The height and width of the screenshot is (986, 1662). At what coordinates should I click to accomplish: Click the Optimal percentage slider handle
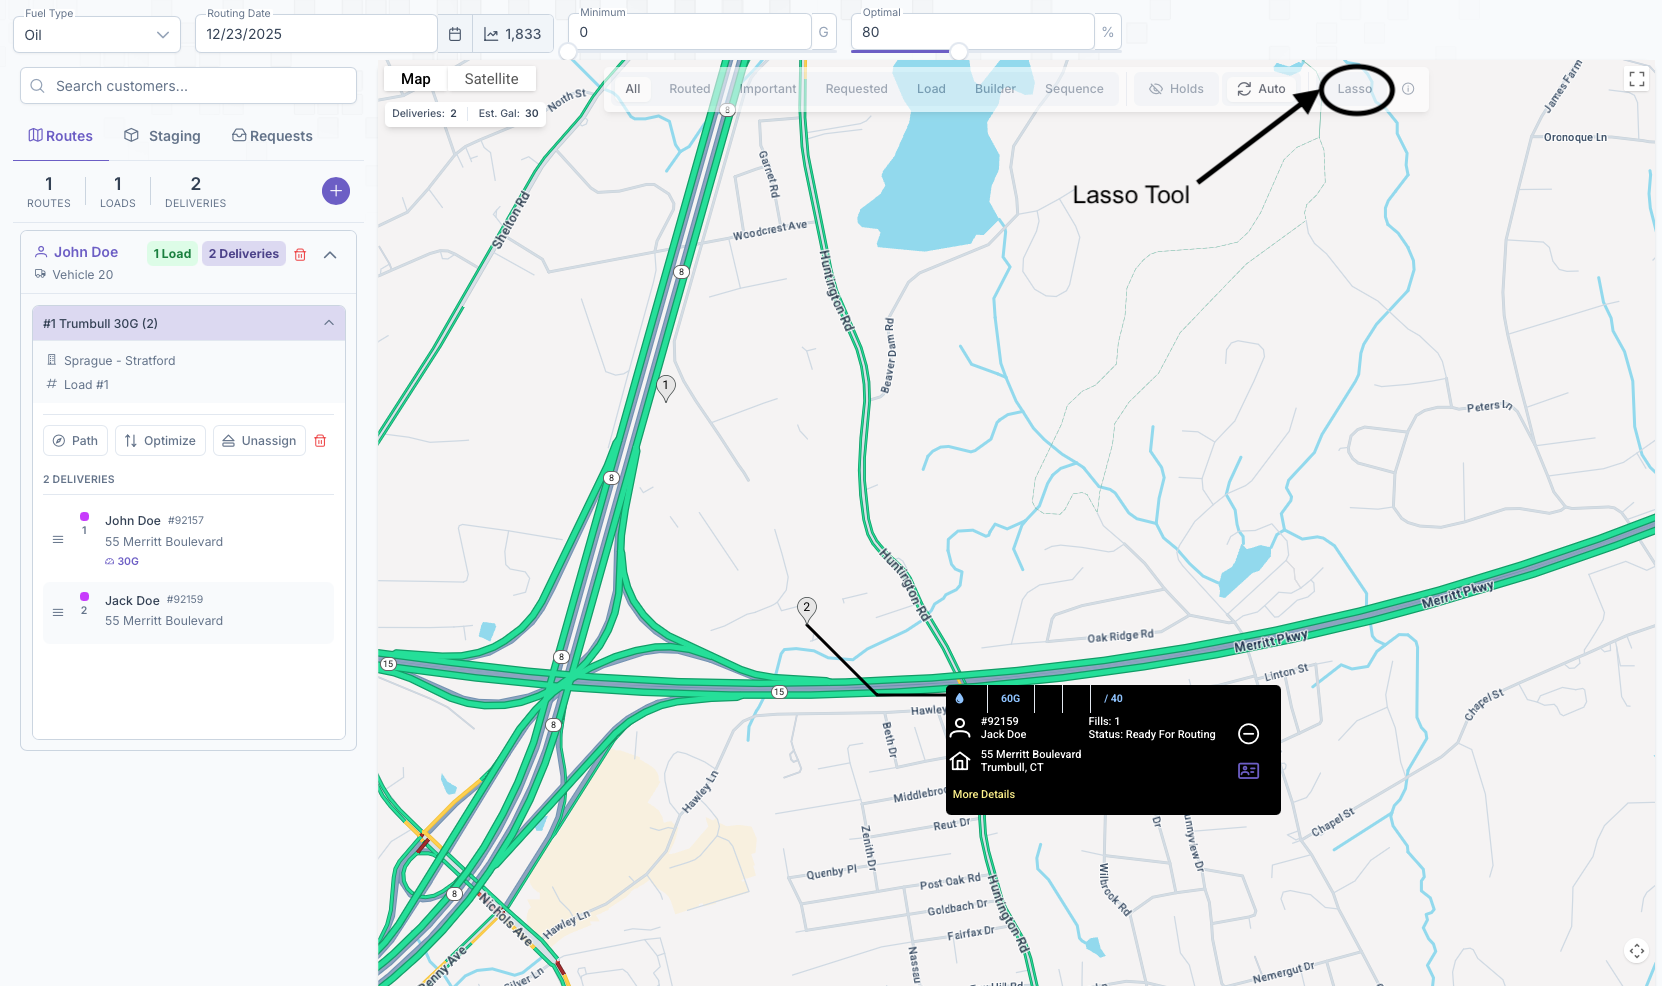click(959, 51)
